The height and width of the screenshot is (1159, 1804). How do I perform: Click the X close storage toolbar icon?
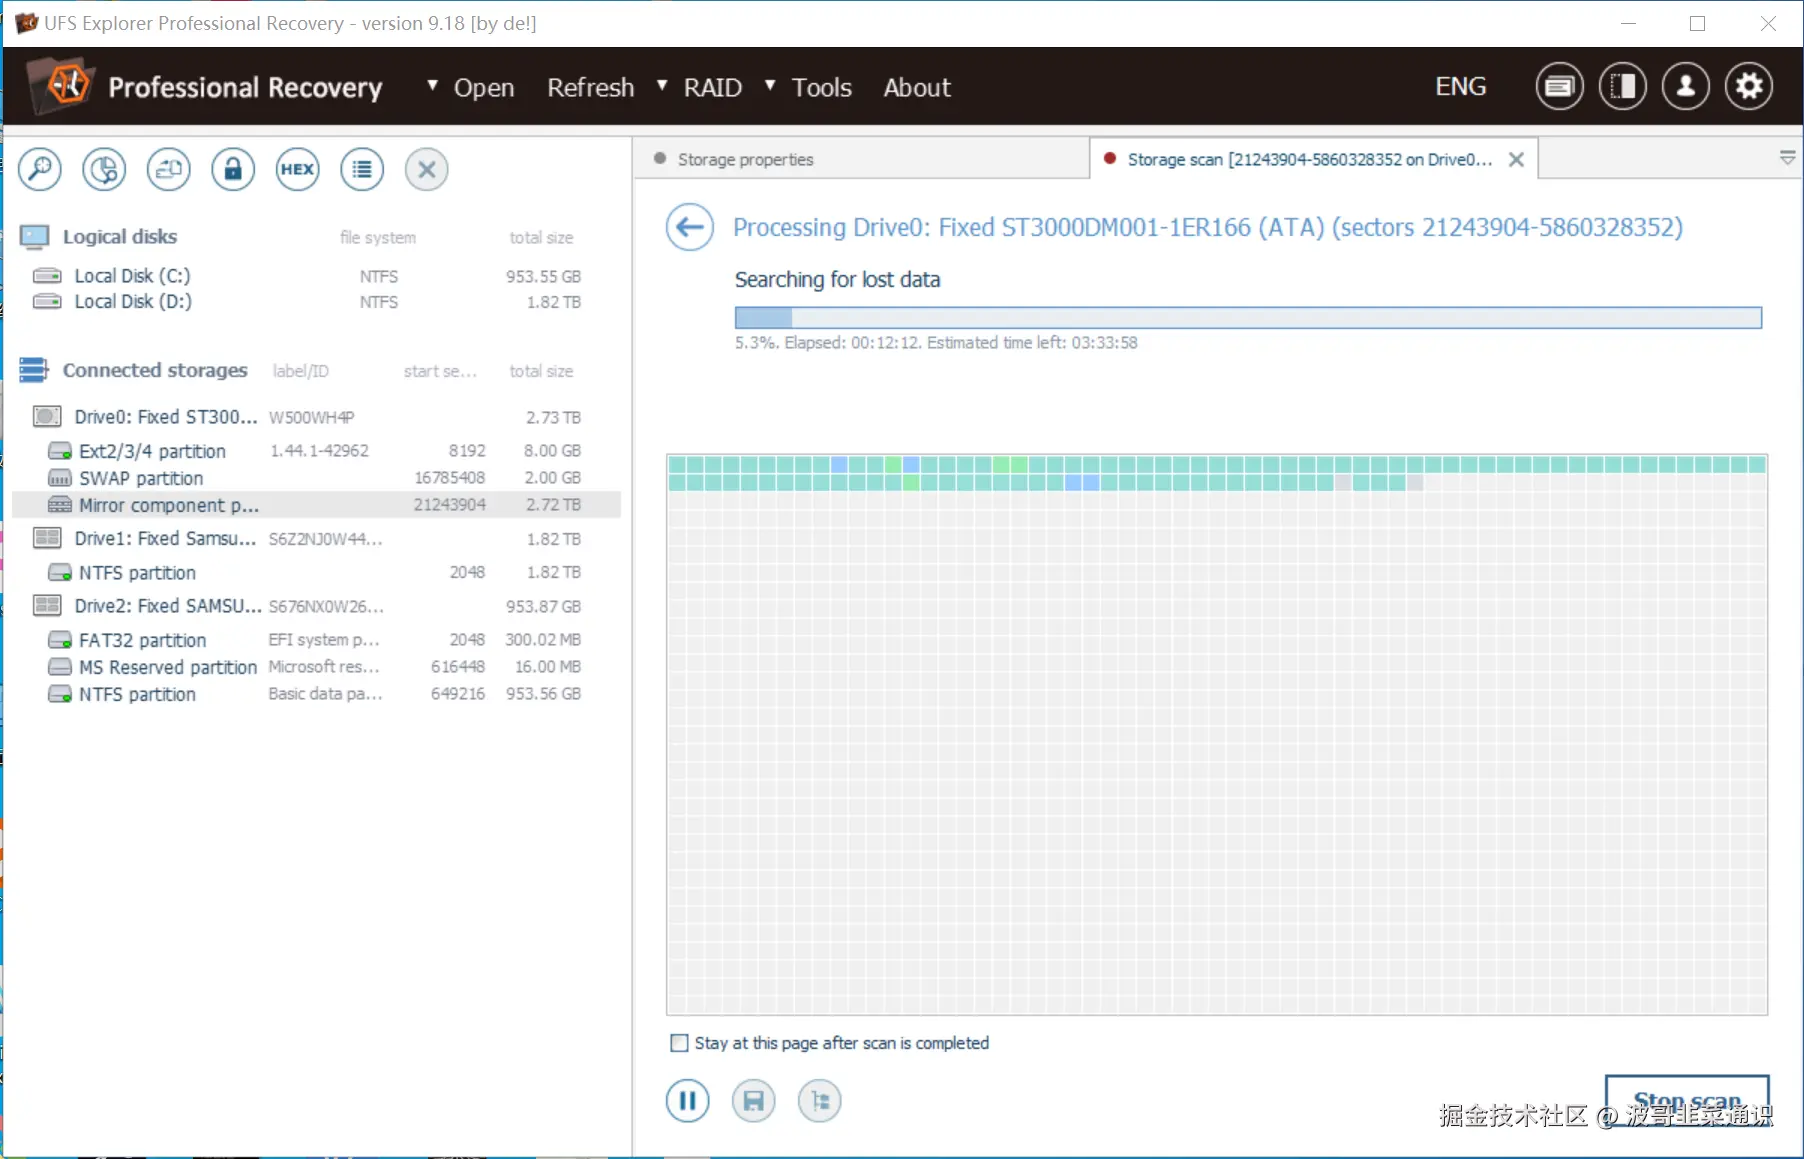(426, 169)
